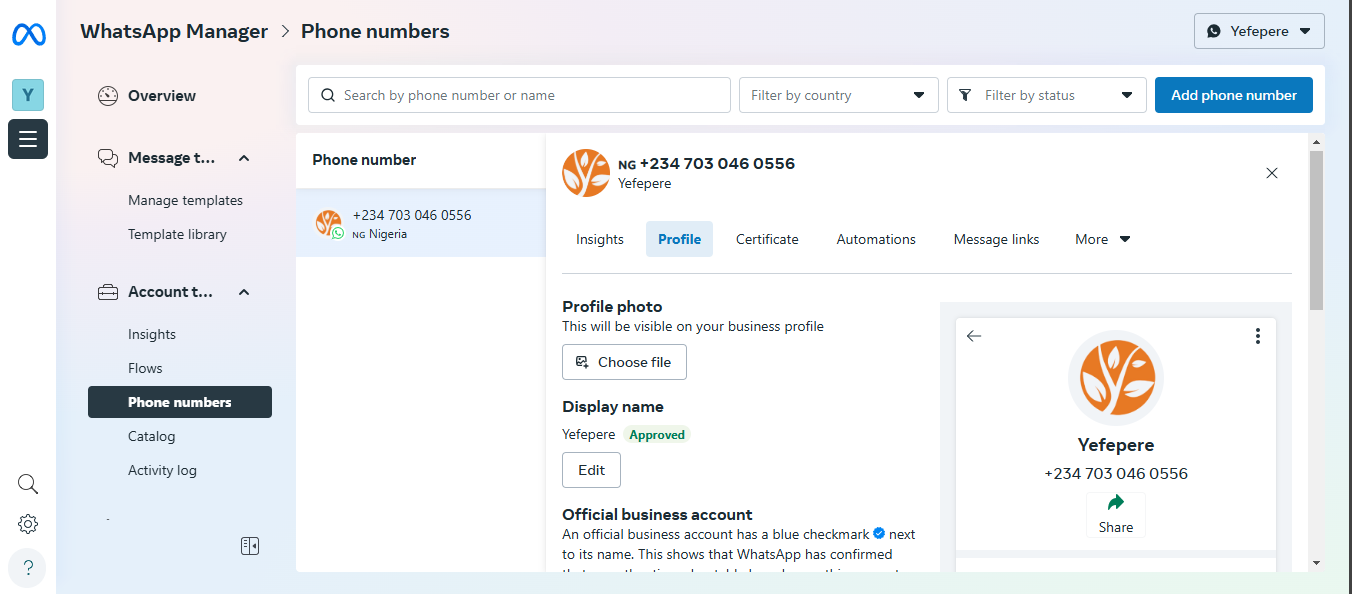Focus the search by phone number field

coord(519,95)
